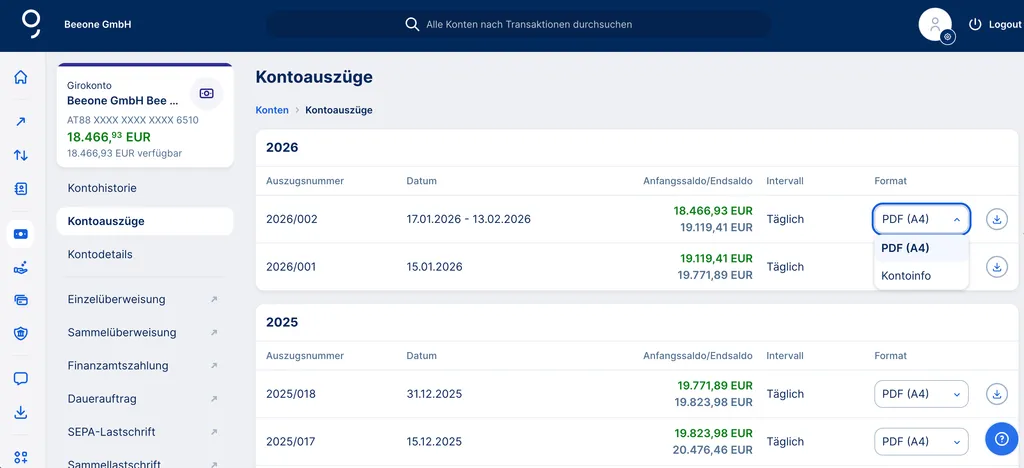Click the Logout button
Viewport: 1024px width, 468px height.
click(x=995, y=24)
